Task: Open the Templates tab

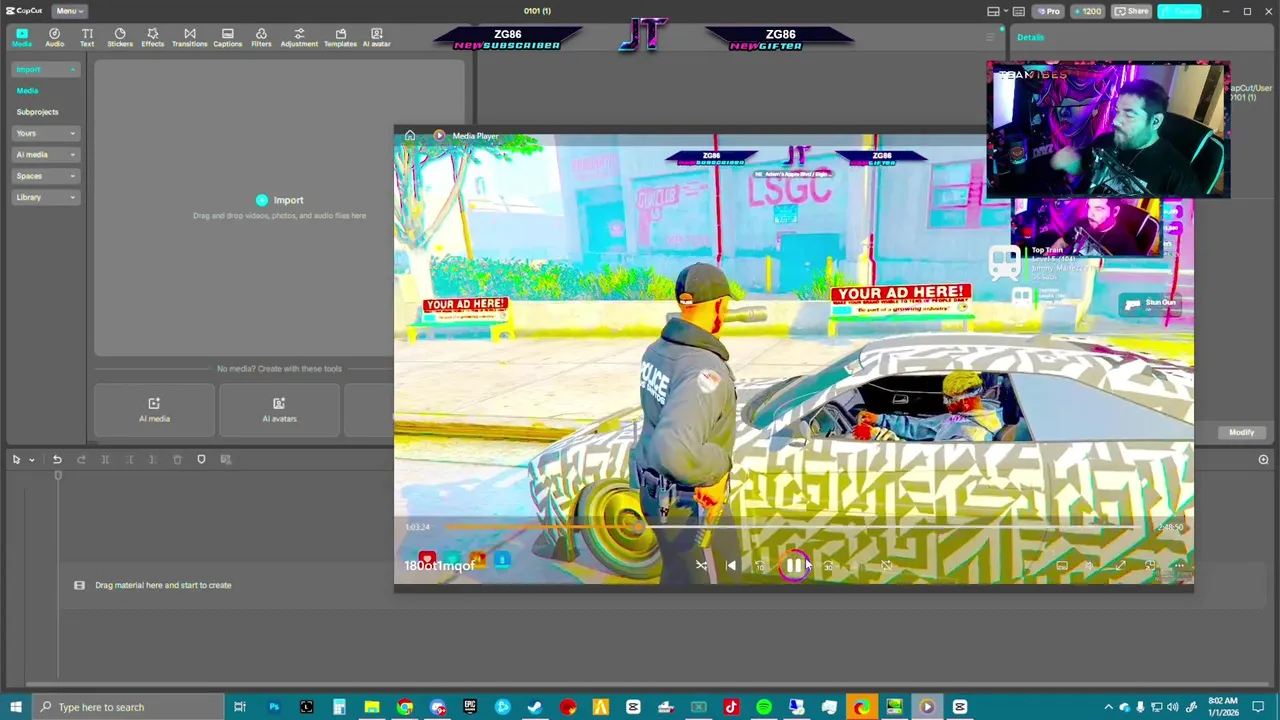Action: (340, 37)
